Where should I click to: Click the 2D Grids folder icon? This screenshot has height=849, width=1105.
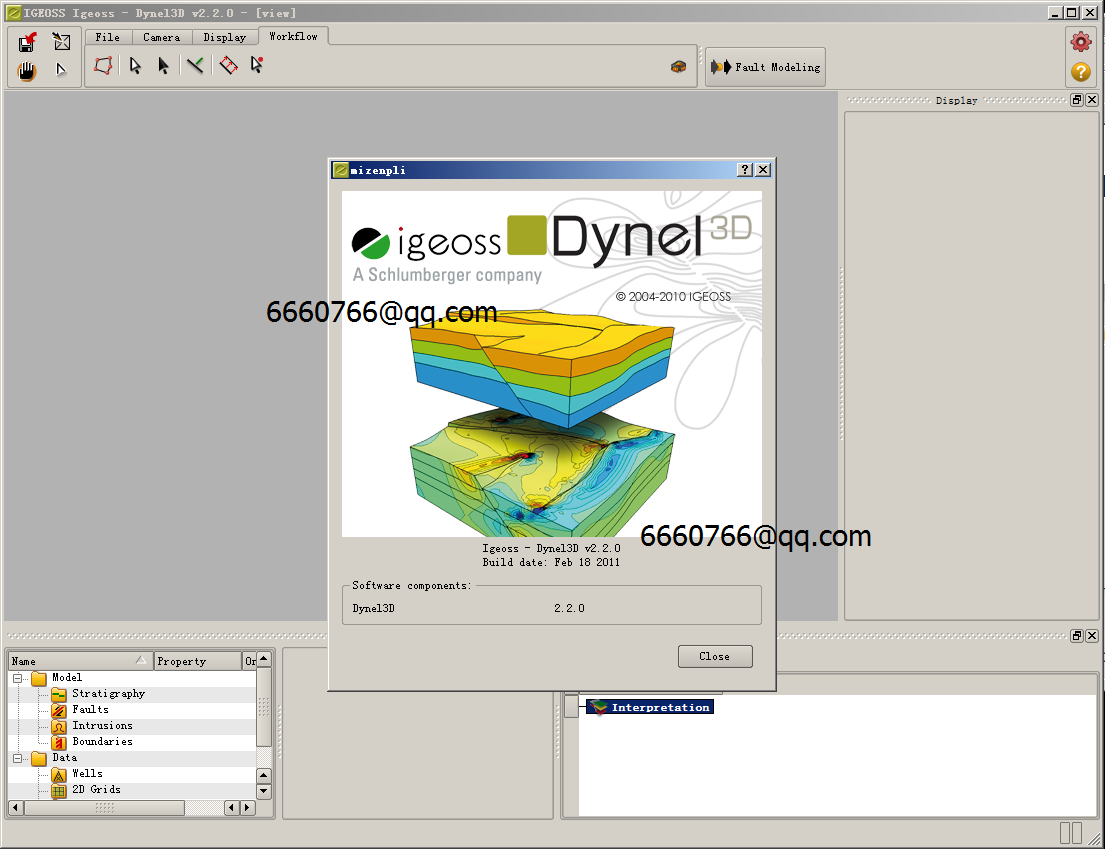tap(59, 791)
